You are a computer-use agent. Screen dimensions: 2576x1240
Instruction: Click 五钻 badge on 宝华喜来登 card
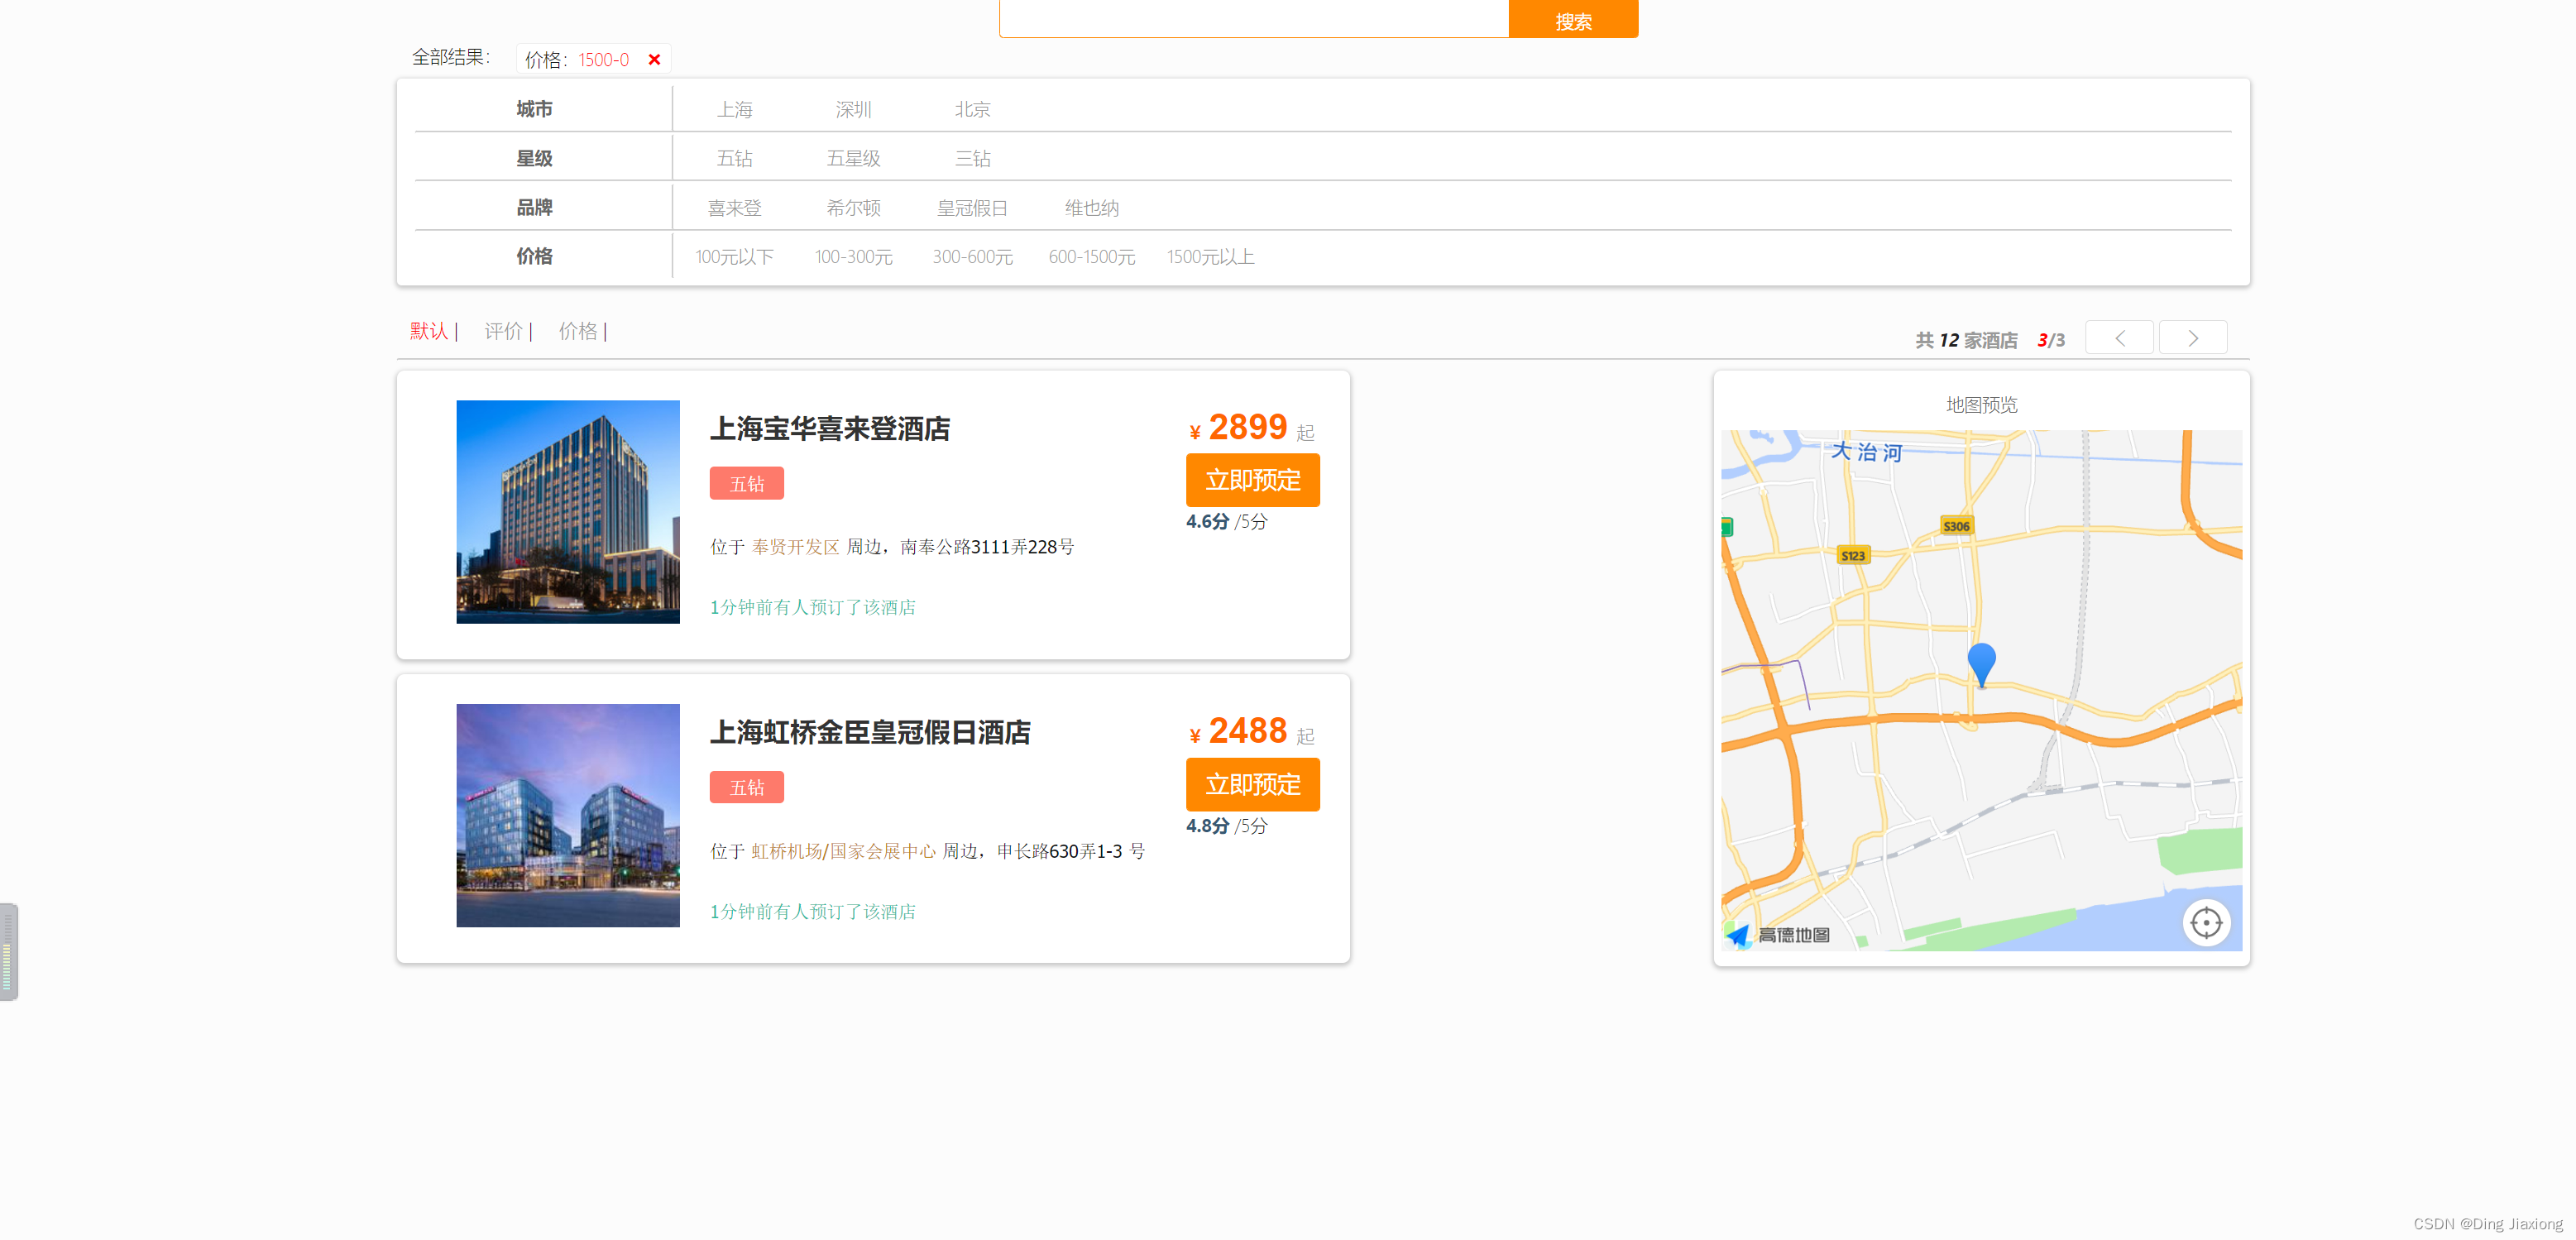point(746,483)
